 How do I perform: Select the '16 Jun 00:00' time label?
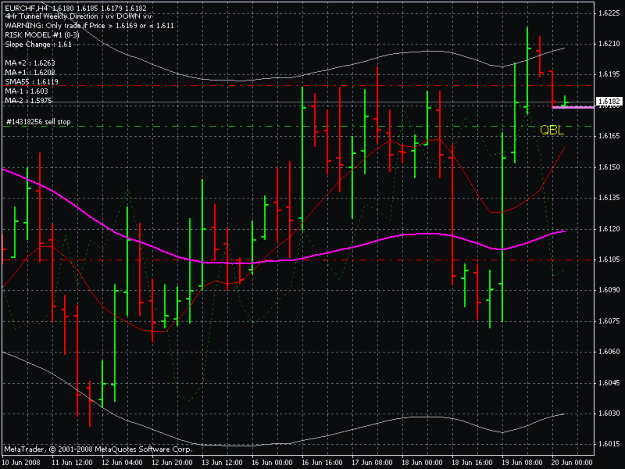point(272,462)
